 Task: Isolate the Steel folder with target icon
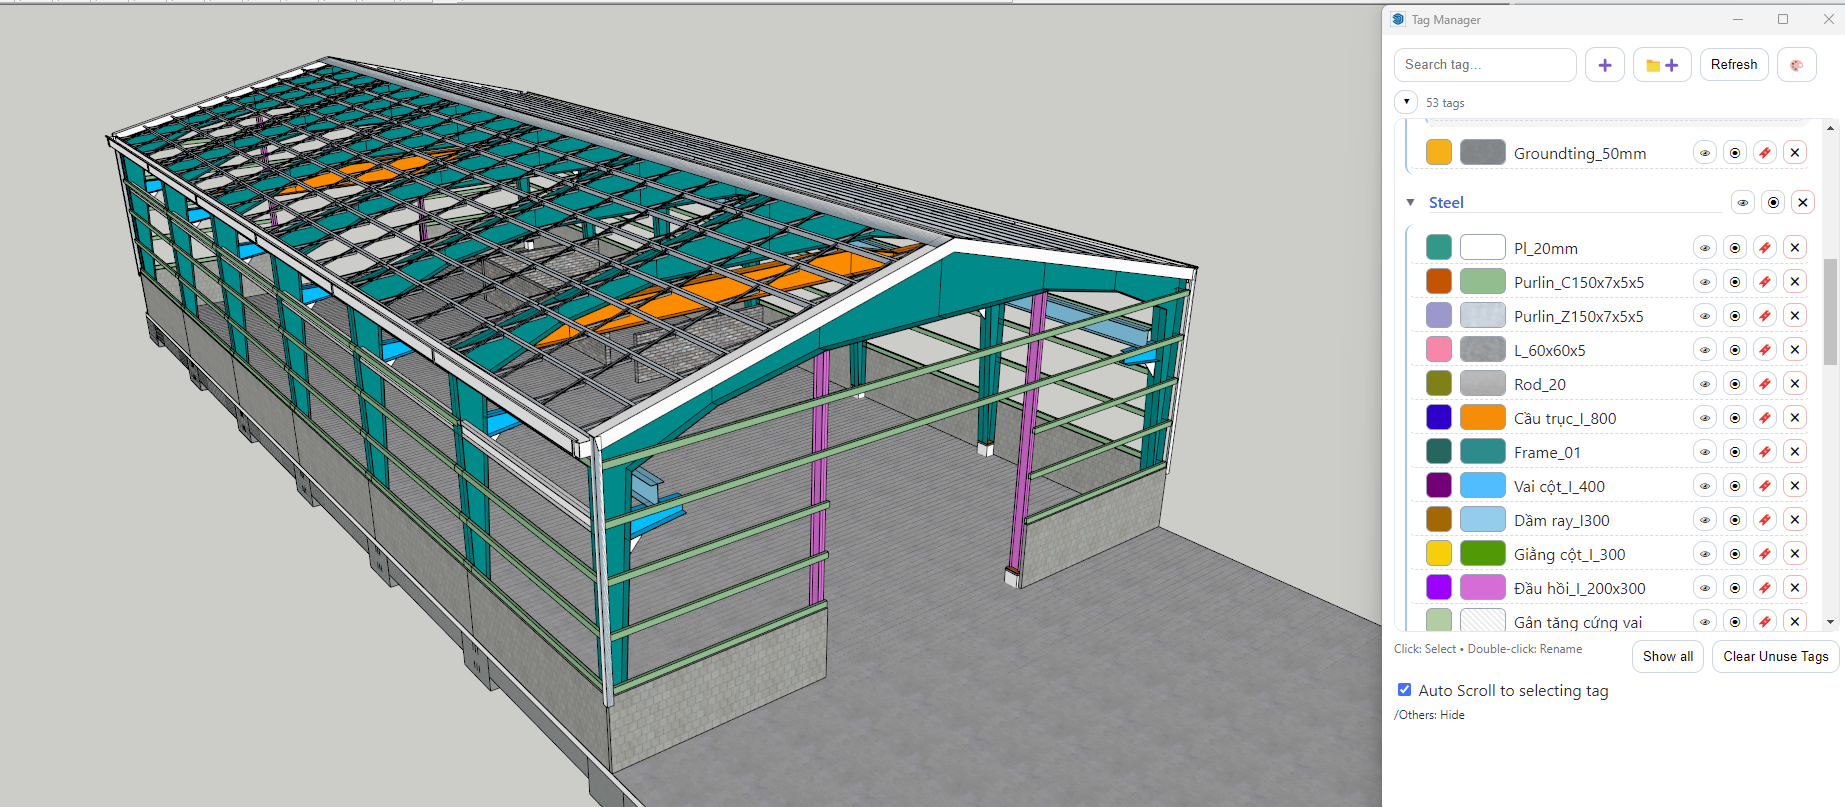(1773, 203)
